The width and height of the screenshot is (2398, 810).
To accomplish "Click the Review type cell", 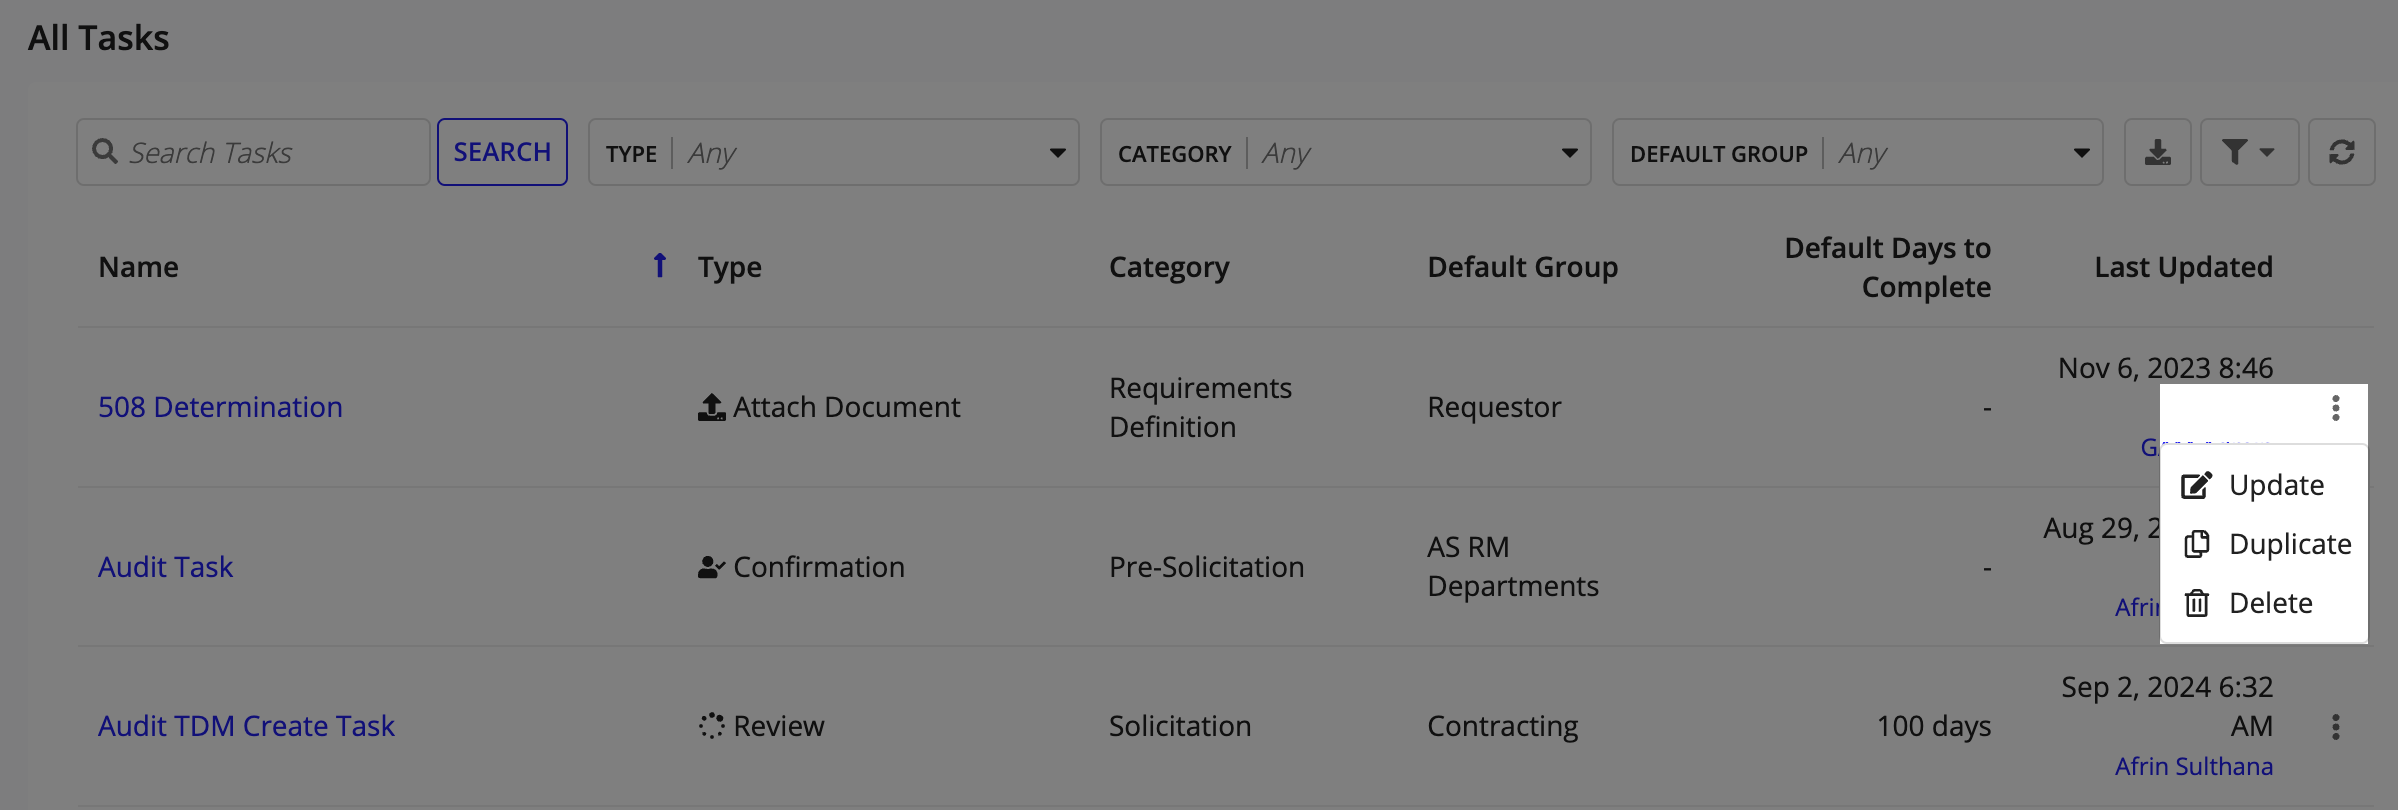I will point(760,726).
